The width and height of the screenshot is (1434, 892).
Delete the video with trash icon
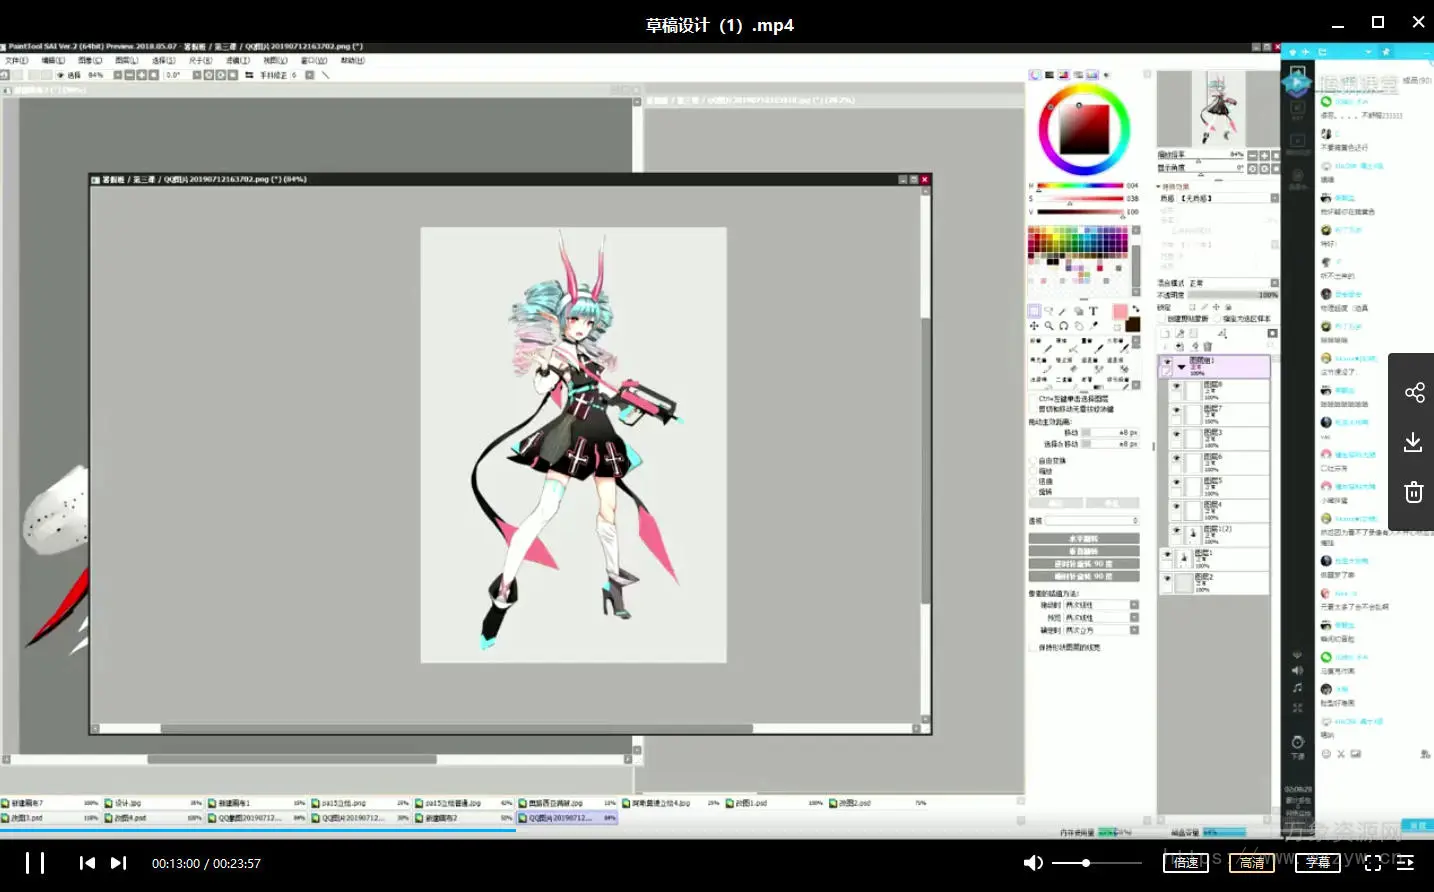point(1413,492)
